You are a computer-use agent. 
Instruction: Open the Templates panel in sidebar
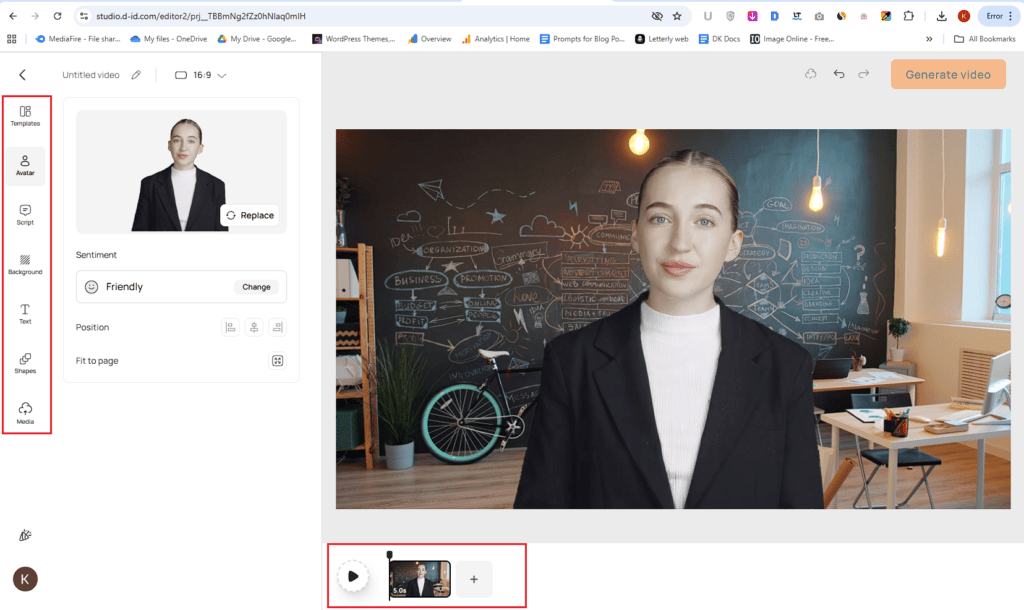point(25,116)
